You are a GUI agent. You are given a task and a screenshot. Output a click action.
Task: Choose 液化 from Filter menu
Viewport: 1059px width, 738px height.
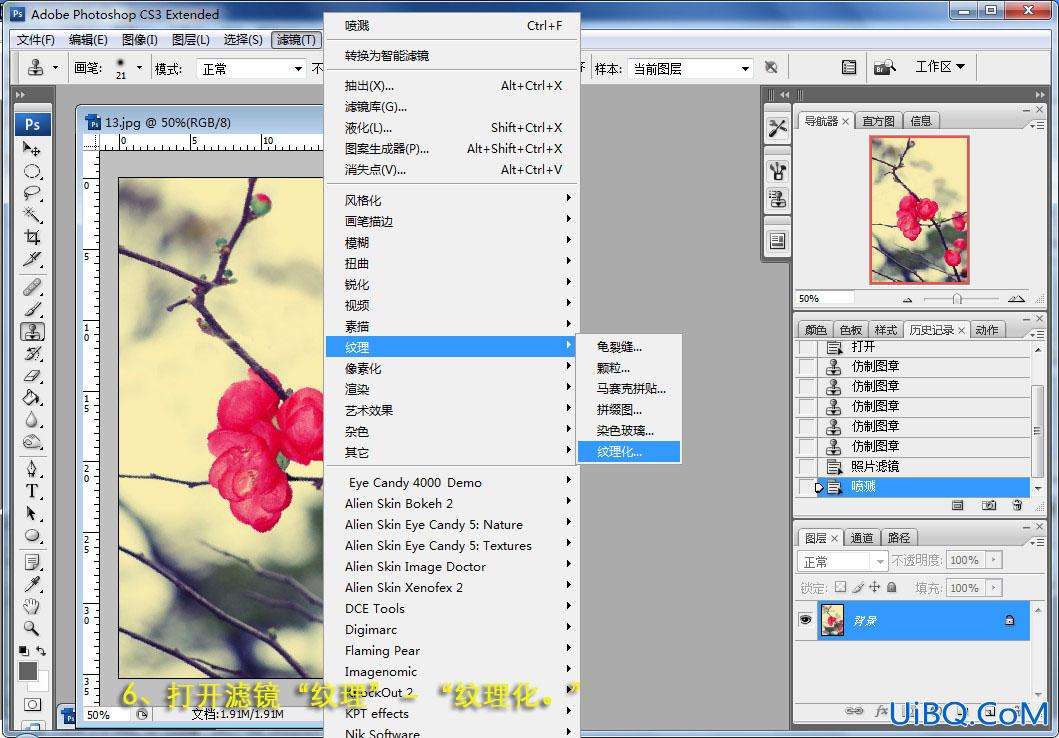[452, 128]
